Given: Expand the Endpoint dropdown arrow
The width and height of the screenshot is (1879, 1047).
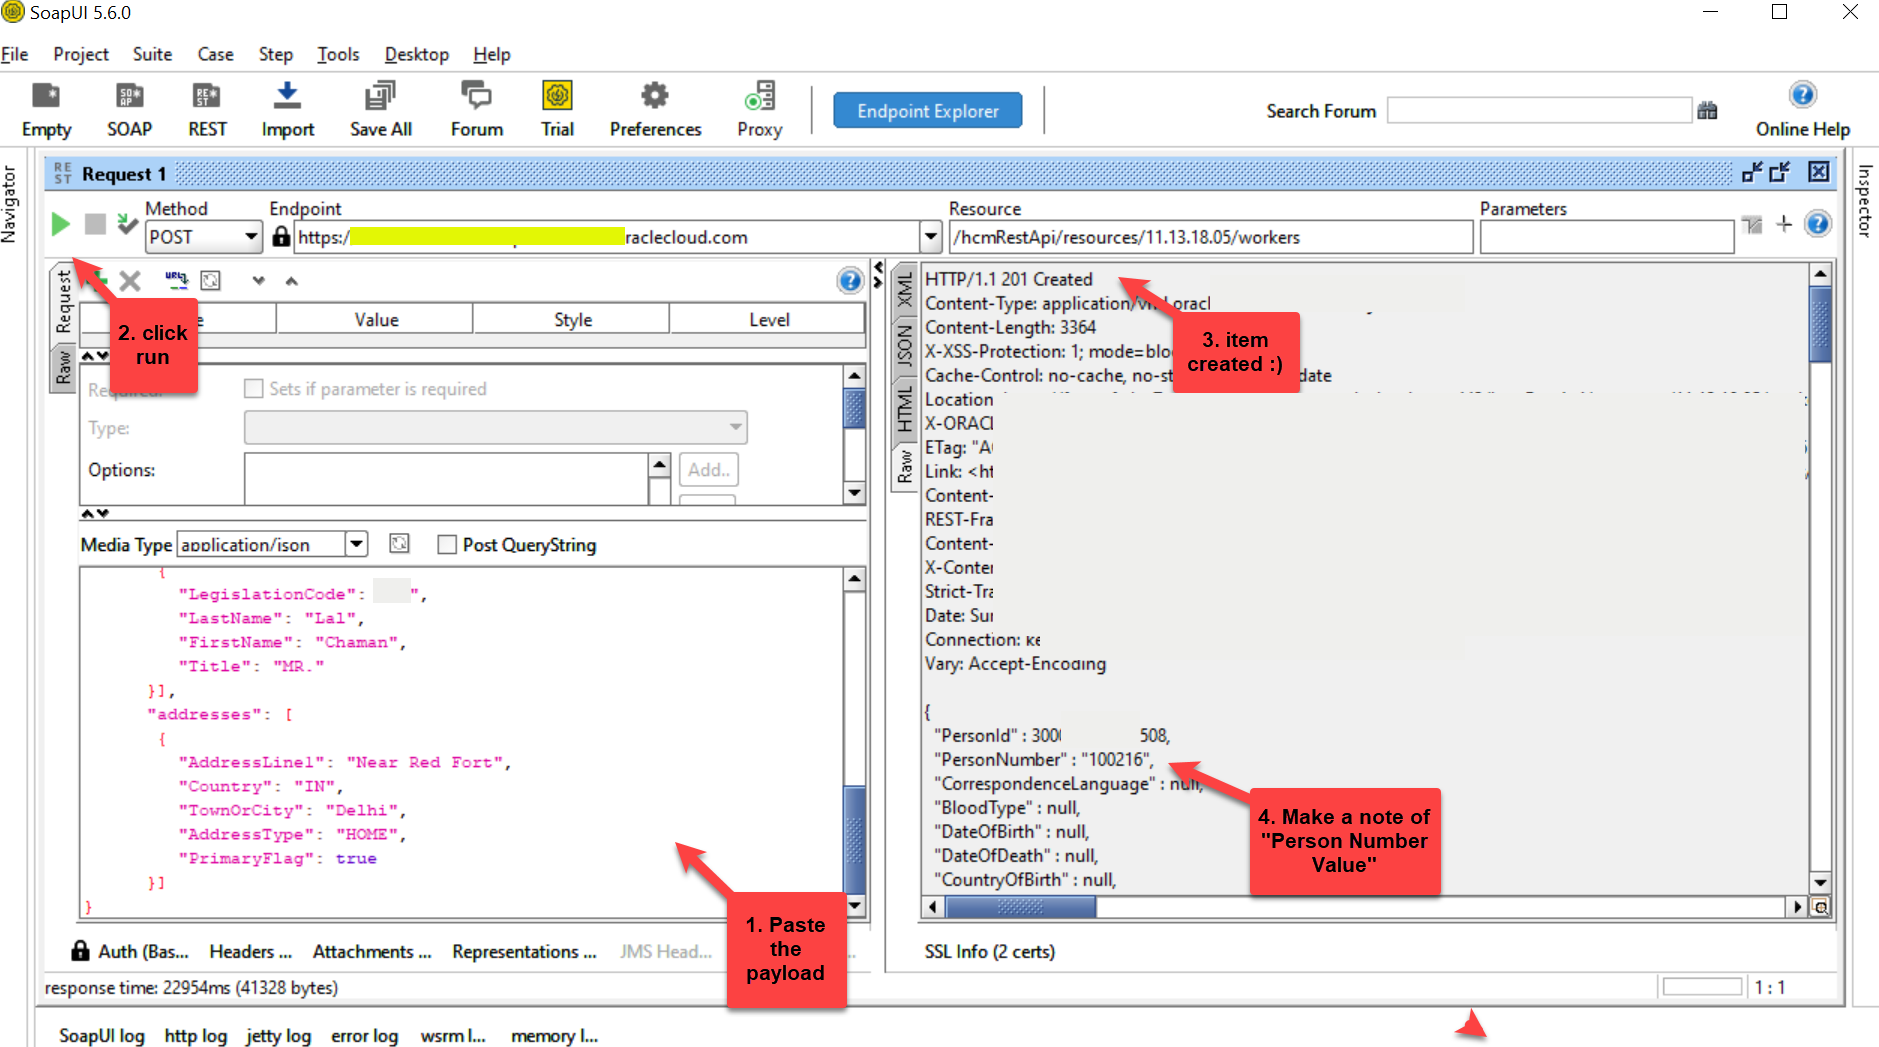Looking at the screenshot, I should tap(931, 237).
